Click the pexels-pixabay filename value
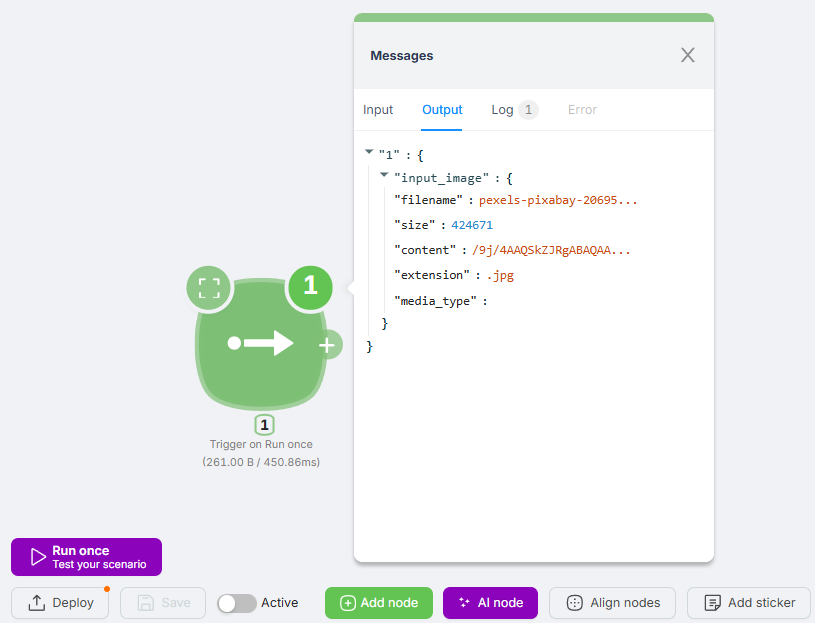This screenshot has width=815, height=623. [558, 200]
